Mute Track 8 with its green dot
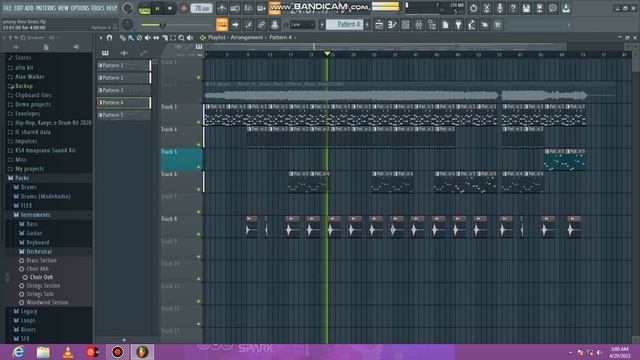 [x=199, y=234]
